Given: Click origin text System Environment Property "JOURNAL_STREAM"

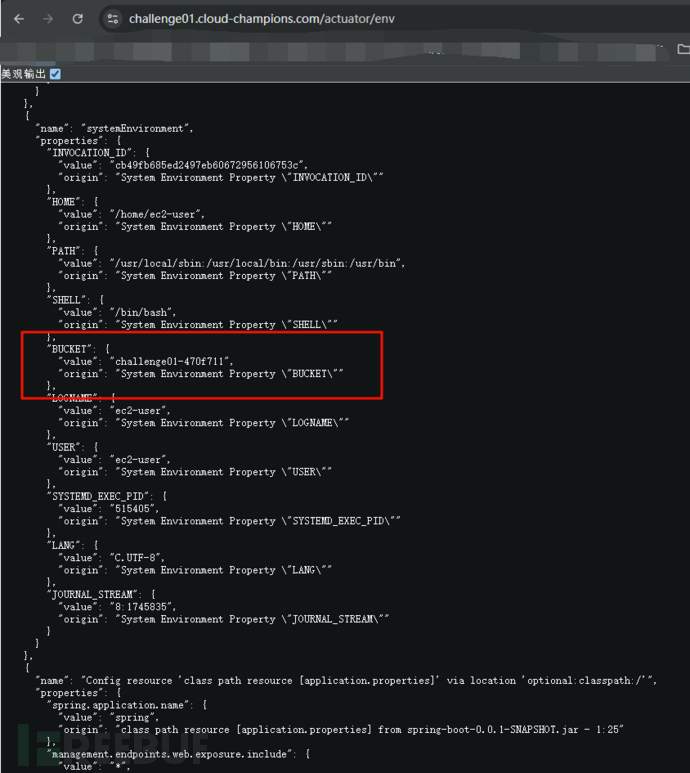Looking at the screenshot, I should [x=252, y=619].
